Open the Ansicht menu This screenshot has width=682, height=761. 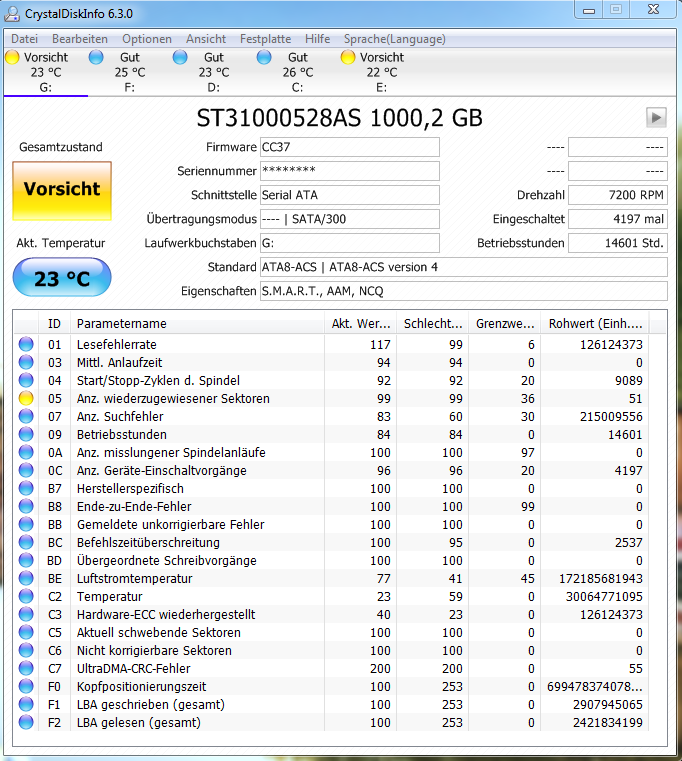tap(206, 39)
